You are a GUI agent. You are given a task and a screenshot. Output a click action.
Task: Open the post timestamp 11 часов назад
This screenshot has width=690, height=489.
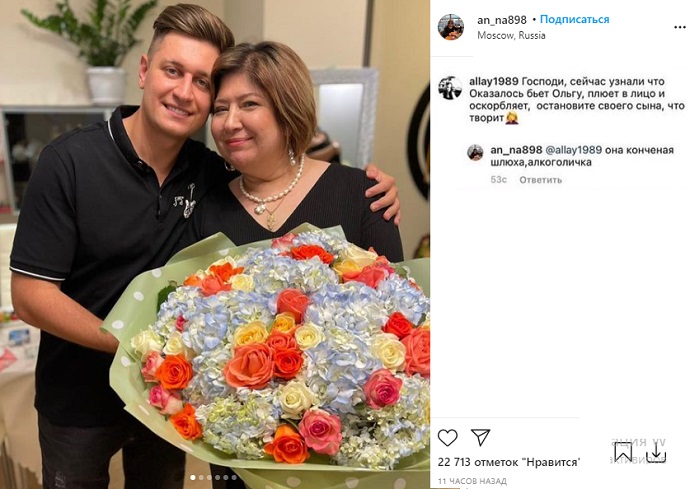[x=472, y=481]
